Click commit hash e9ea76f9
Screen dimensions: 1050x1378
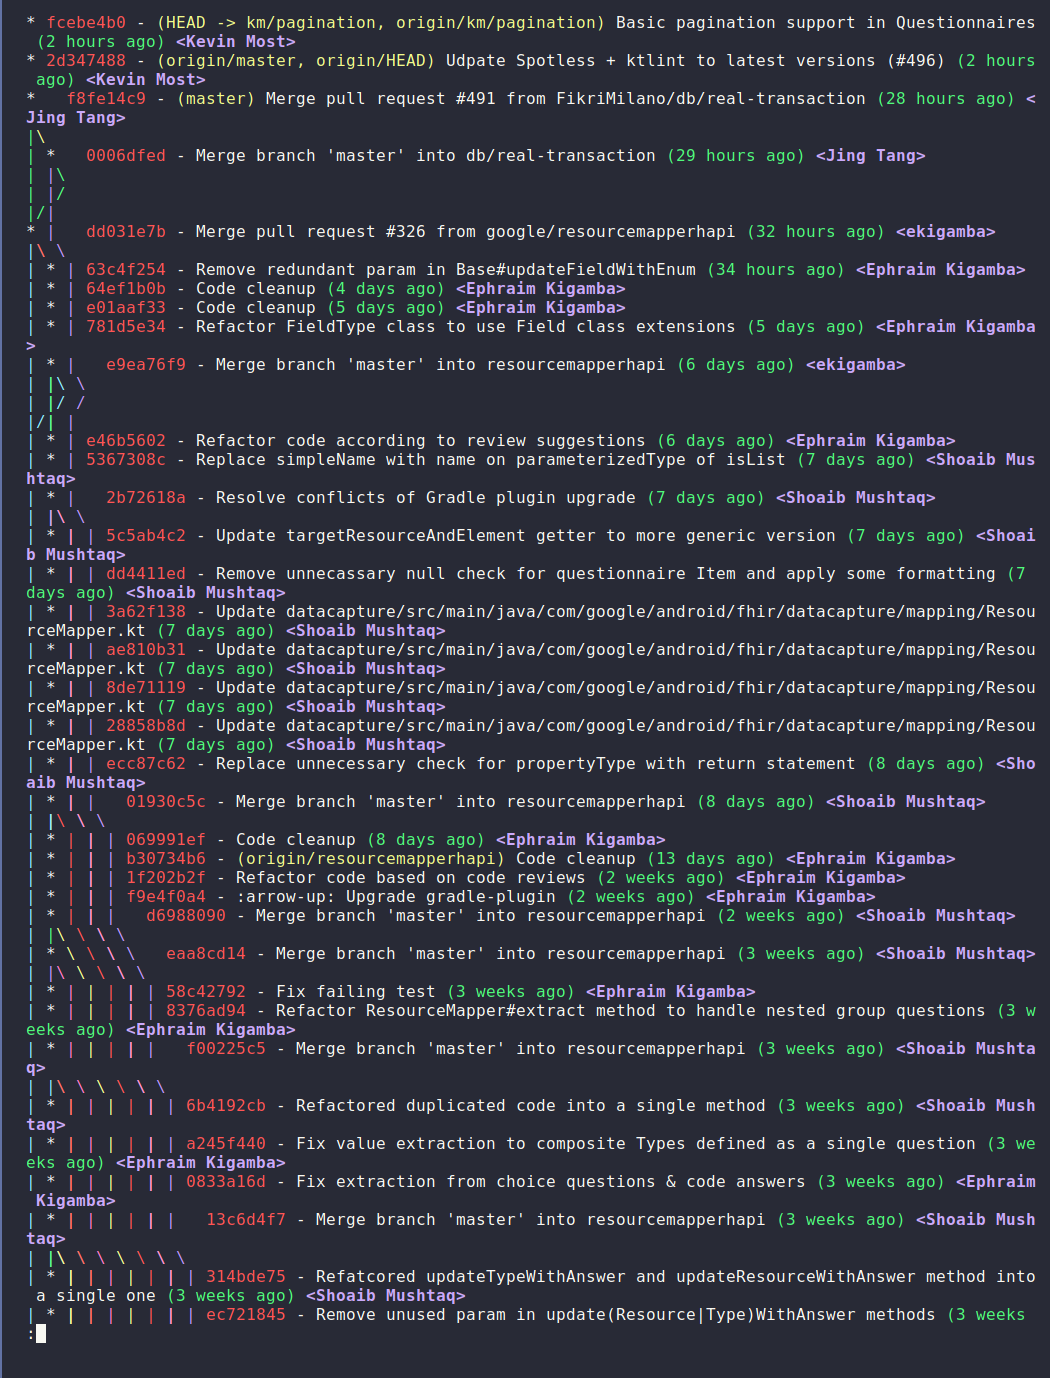tap(146, 364)
